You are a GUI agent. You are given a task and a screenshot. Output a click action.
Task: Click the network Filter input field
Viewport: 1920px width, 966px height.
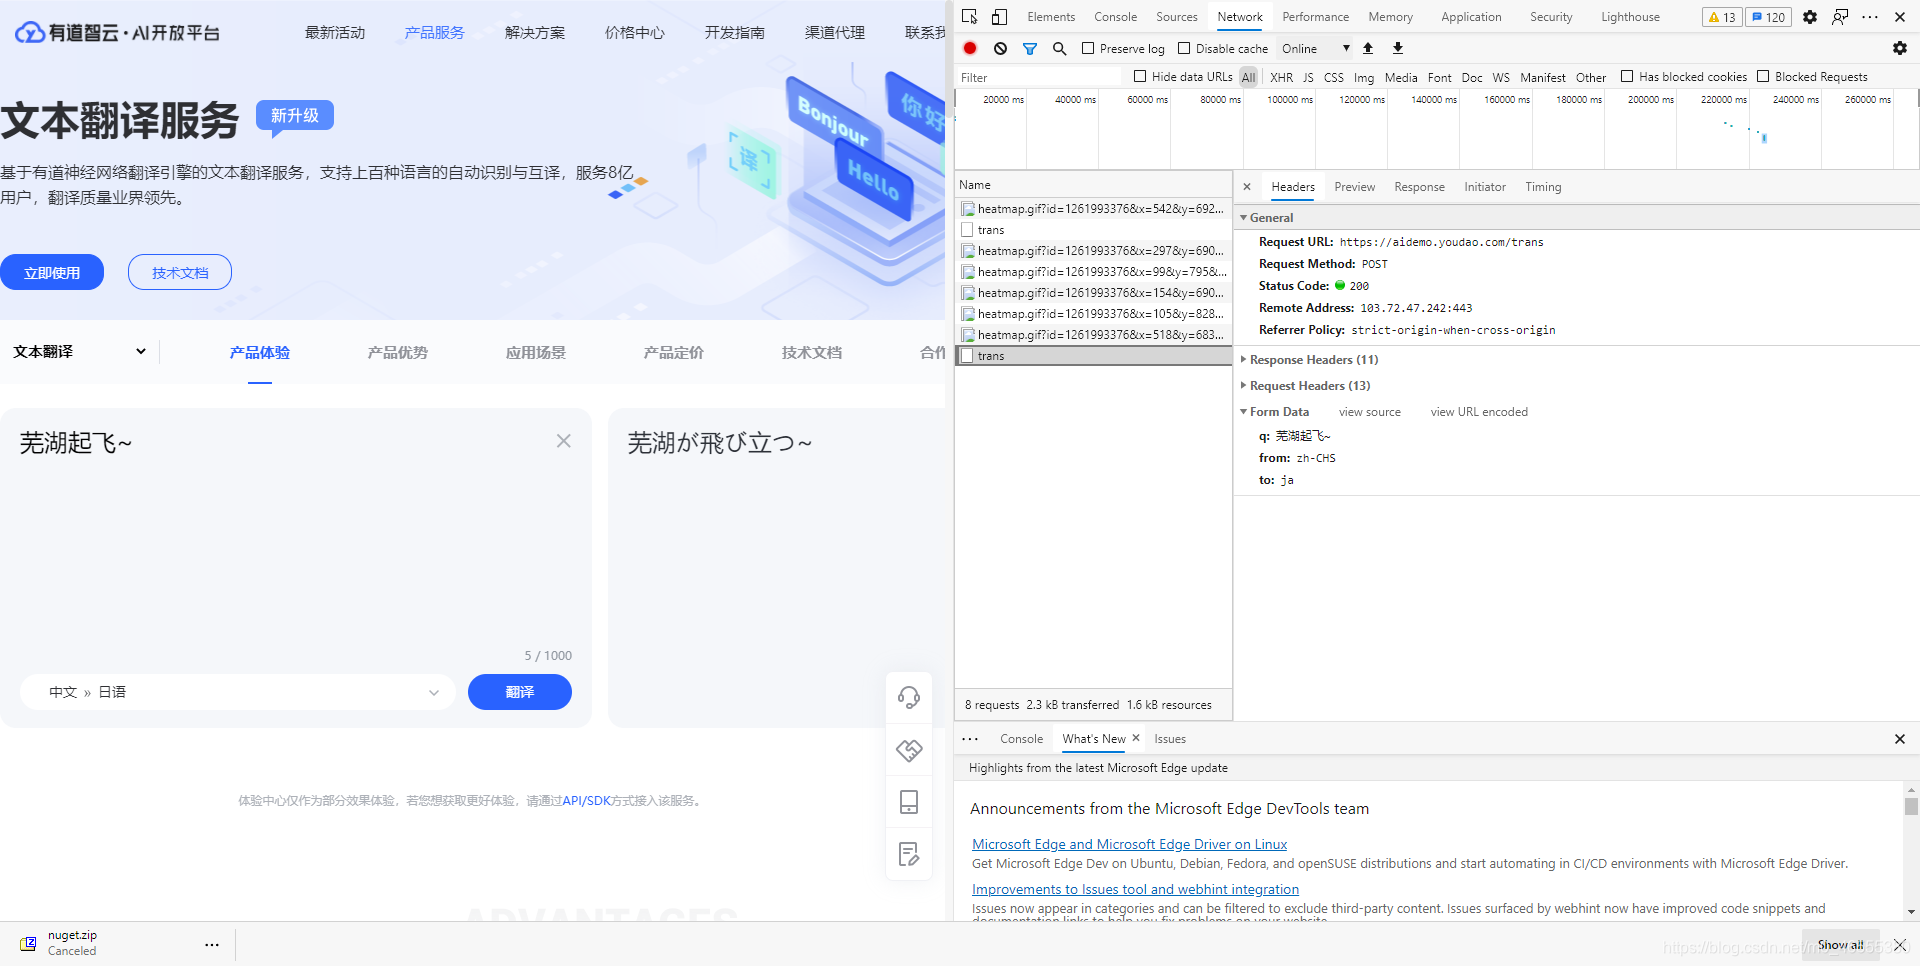pyautogui.click(x=1040, y=77)
